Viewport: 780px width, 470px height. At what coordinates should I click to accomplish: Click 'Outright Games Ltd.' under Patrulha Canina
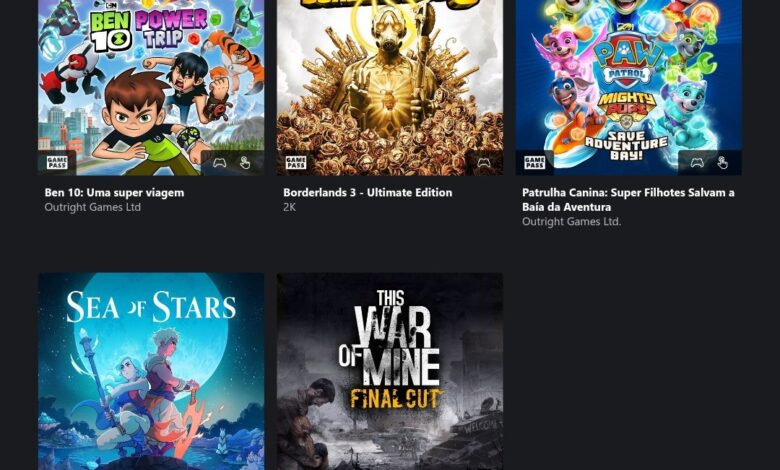572,221
